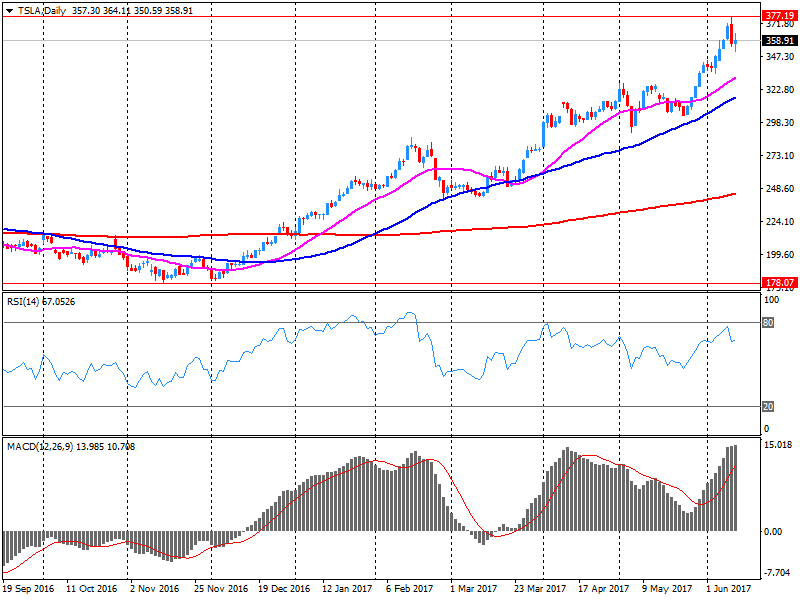
Task: Select the 17 Apr 2017 date label
Action: [x=604, y=588]
